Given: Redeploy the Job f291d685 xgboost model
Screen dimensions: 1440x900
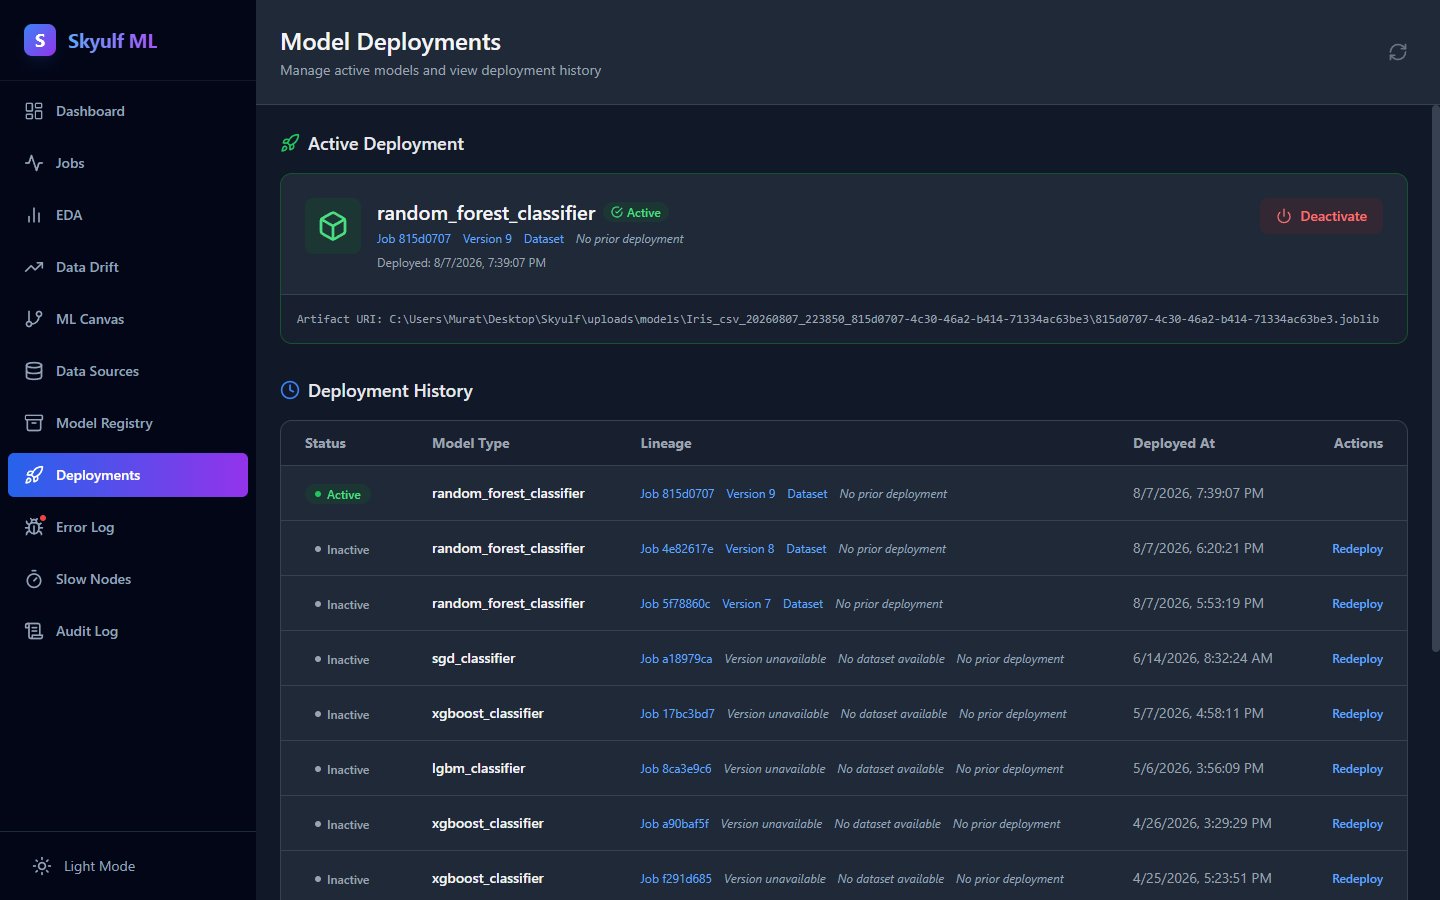Looking at the screenshot, I should pyautogui.click(x=1357, y=879).
